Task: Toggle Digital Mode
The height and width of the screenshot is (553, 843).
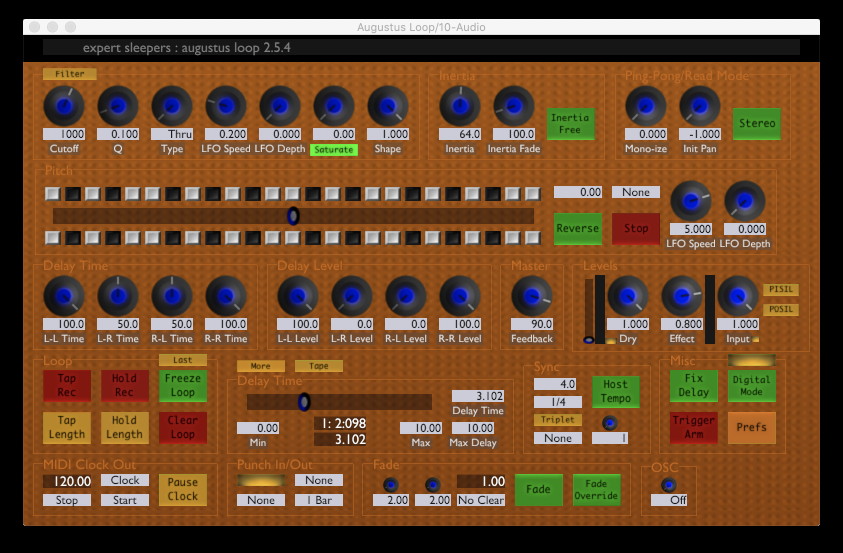Action: tap(751, 385)
